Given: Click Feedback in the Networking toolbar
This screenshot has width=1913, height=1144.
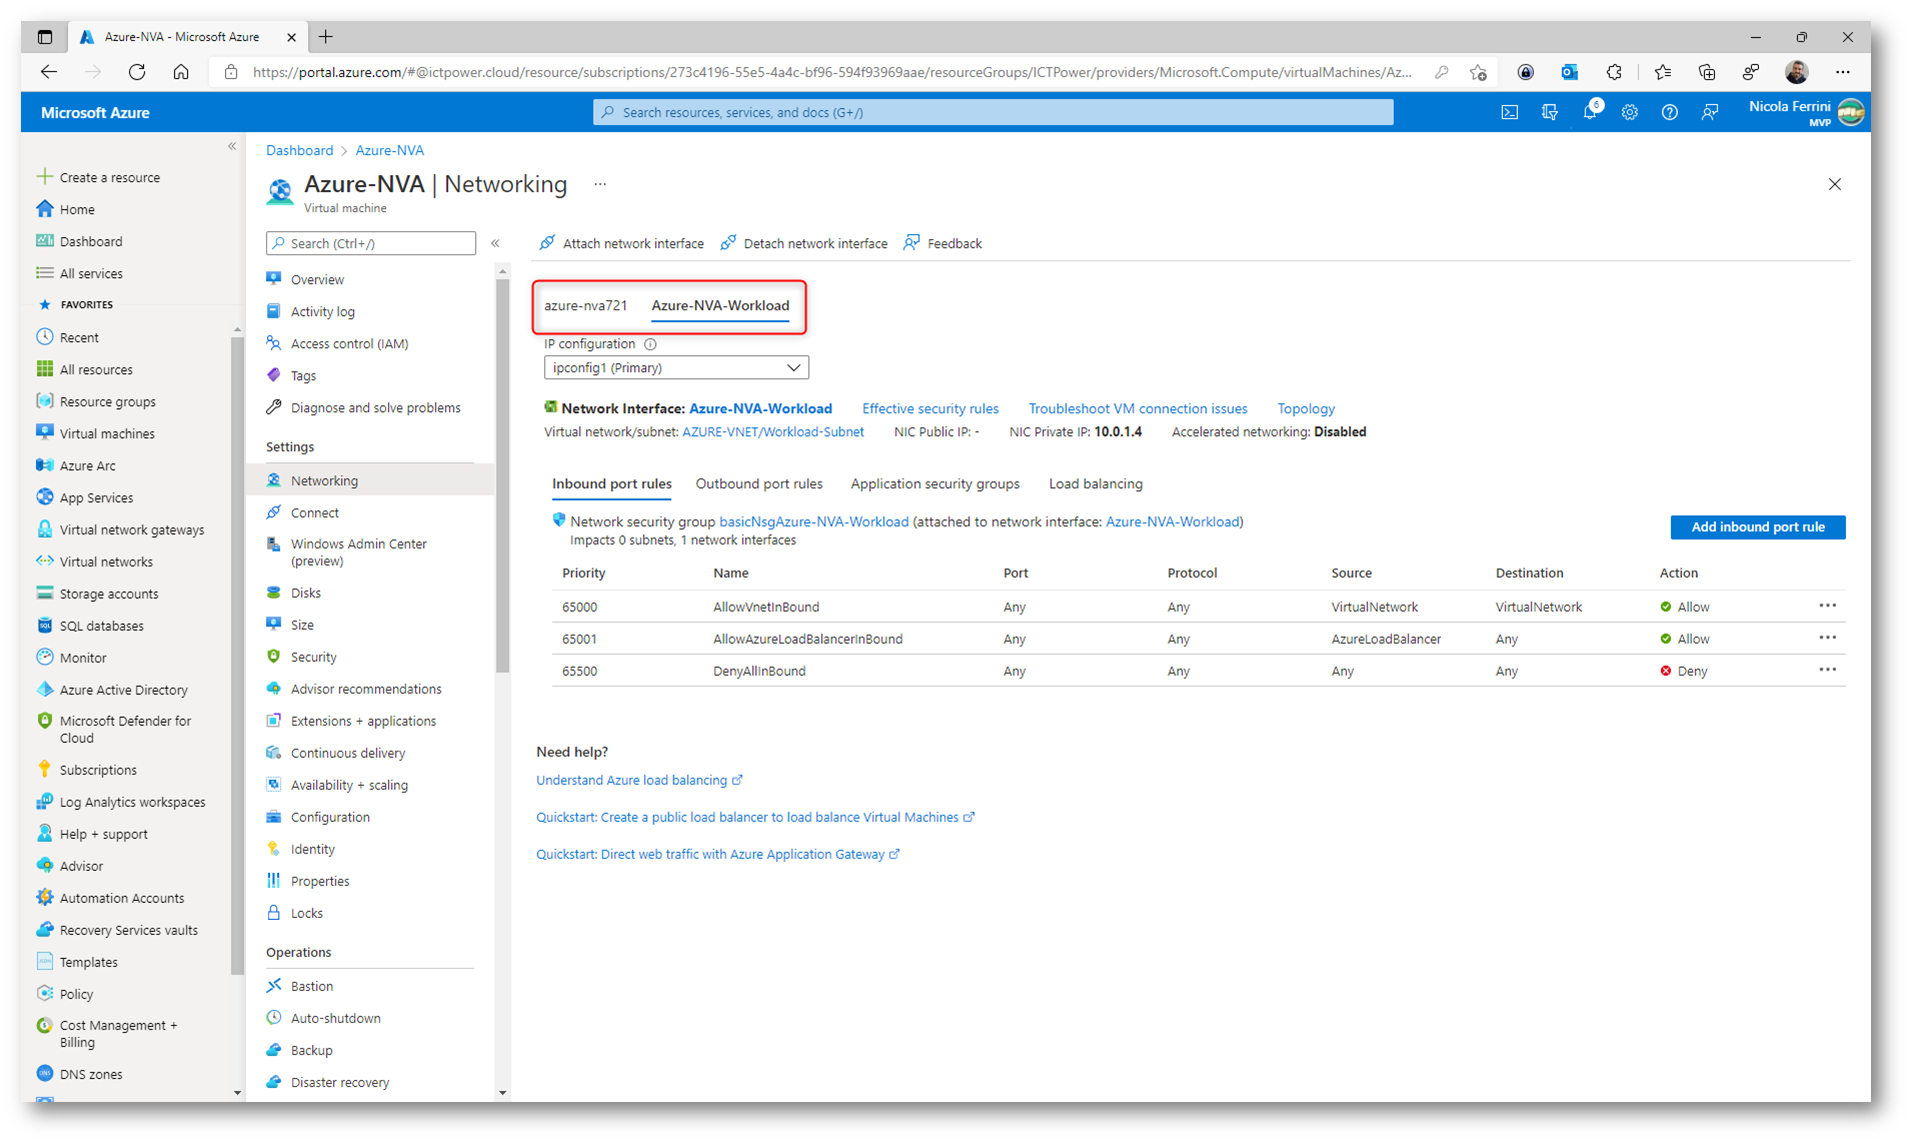Looking at the screenshot, I should point(943,243).
